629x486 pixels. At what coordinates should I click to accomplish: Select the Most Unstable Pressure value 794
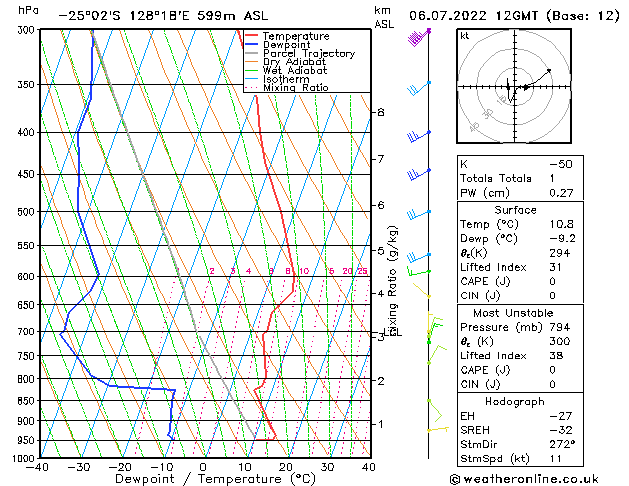[x=560, y=327]
